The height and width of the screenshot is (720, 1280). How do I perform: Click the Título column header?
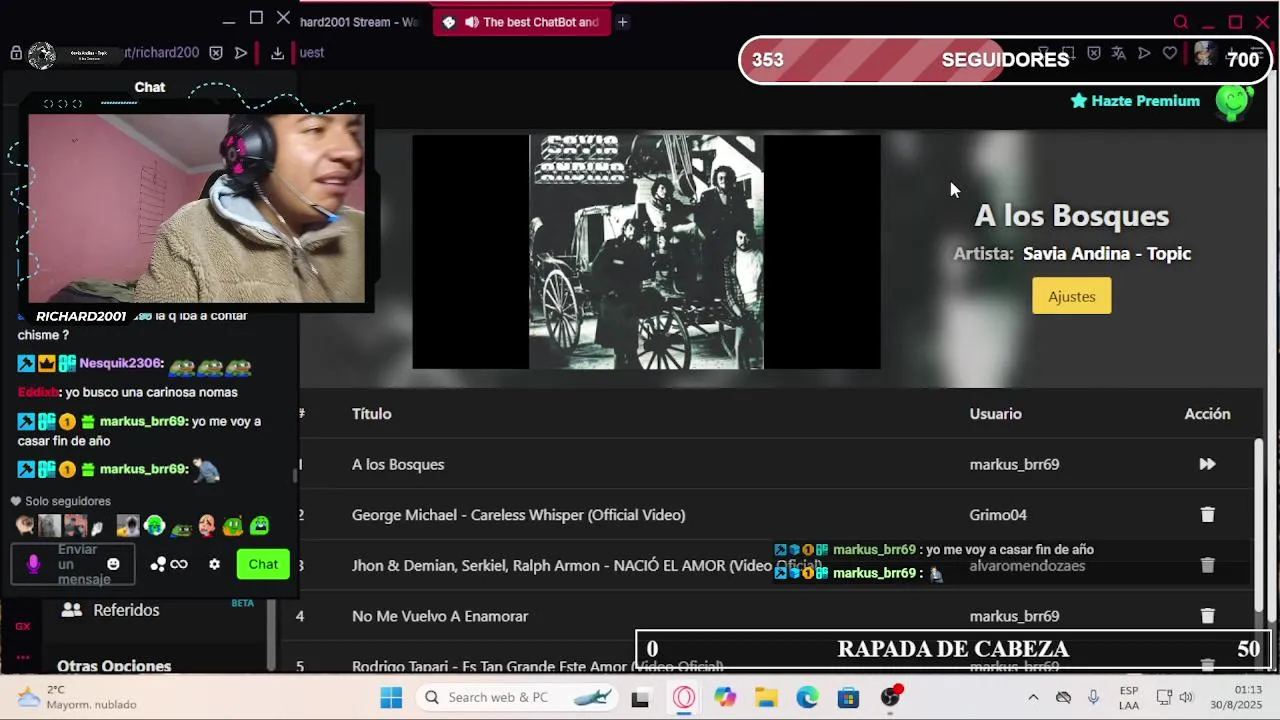coord(371,414)
